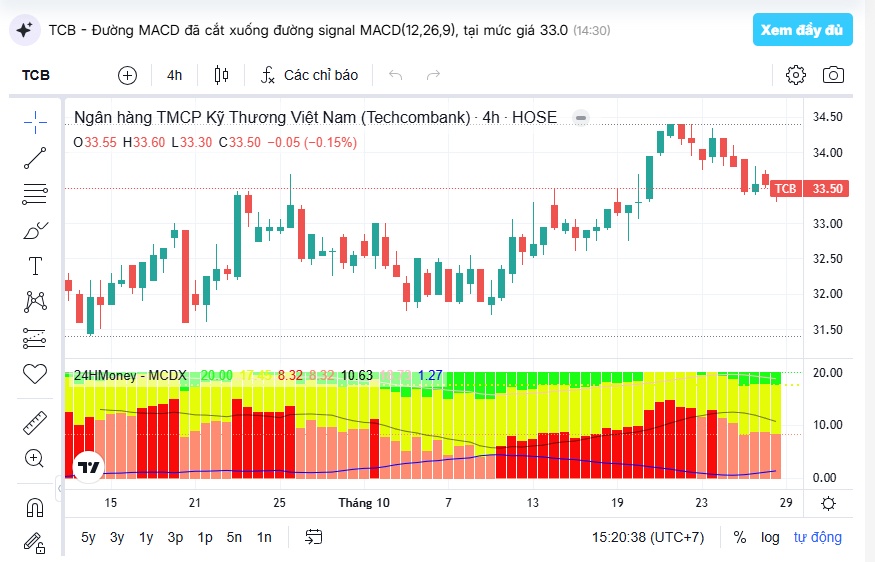Image resolution: width=875 pixels, height=562 pixels.
Task: Click the Ngân hàng TMCP Kỹ Thương chart title
Action: (x=315, y=118)
